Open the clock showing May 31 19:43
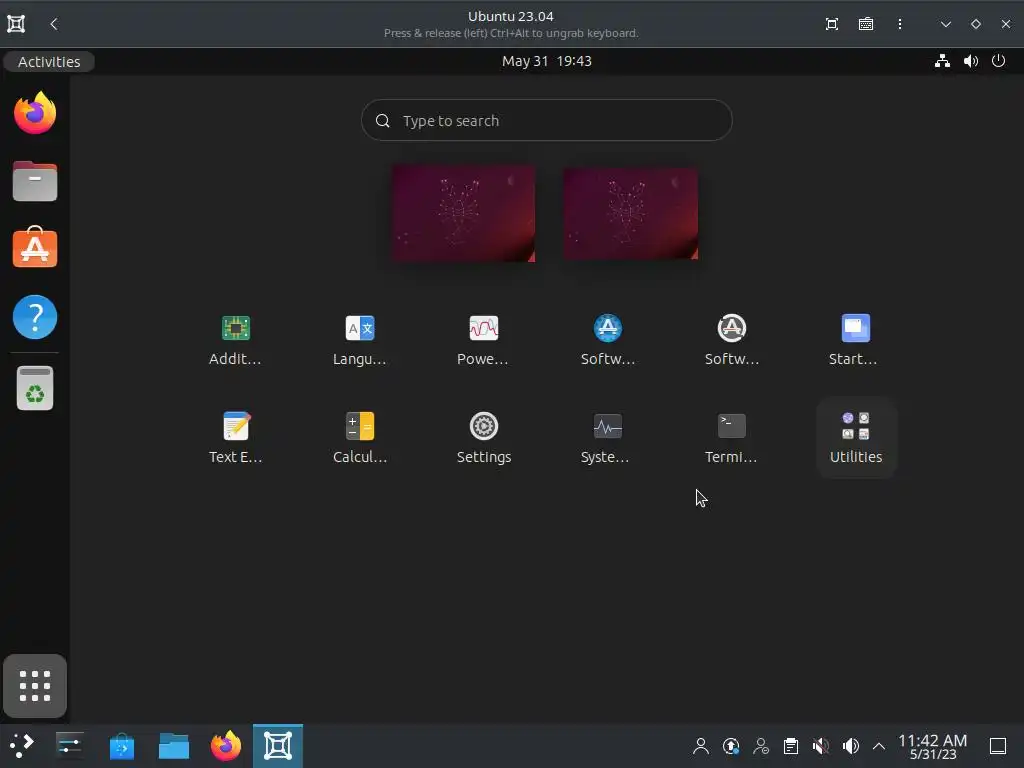 pyautogui.click(x=547, y=61)
